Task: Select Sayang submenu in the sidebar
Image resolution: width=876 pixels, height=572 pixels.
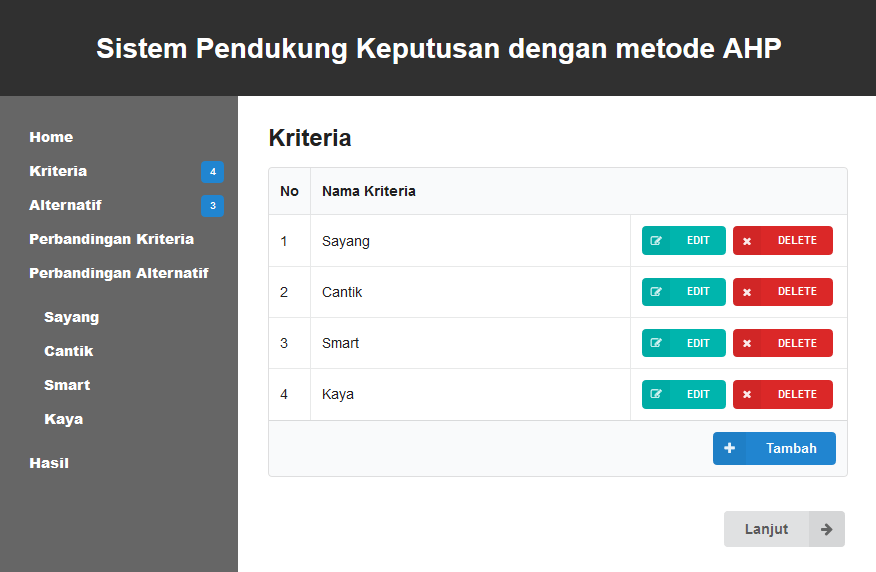Action: 71,317
